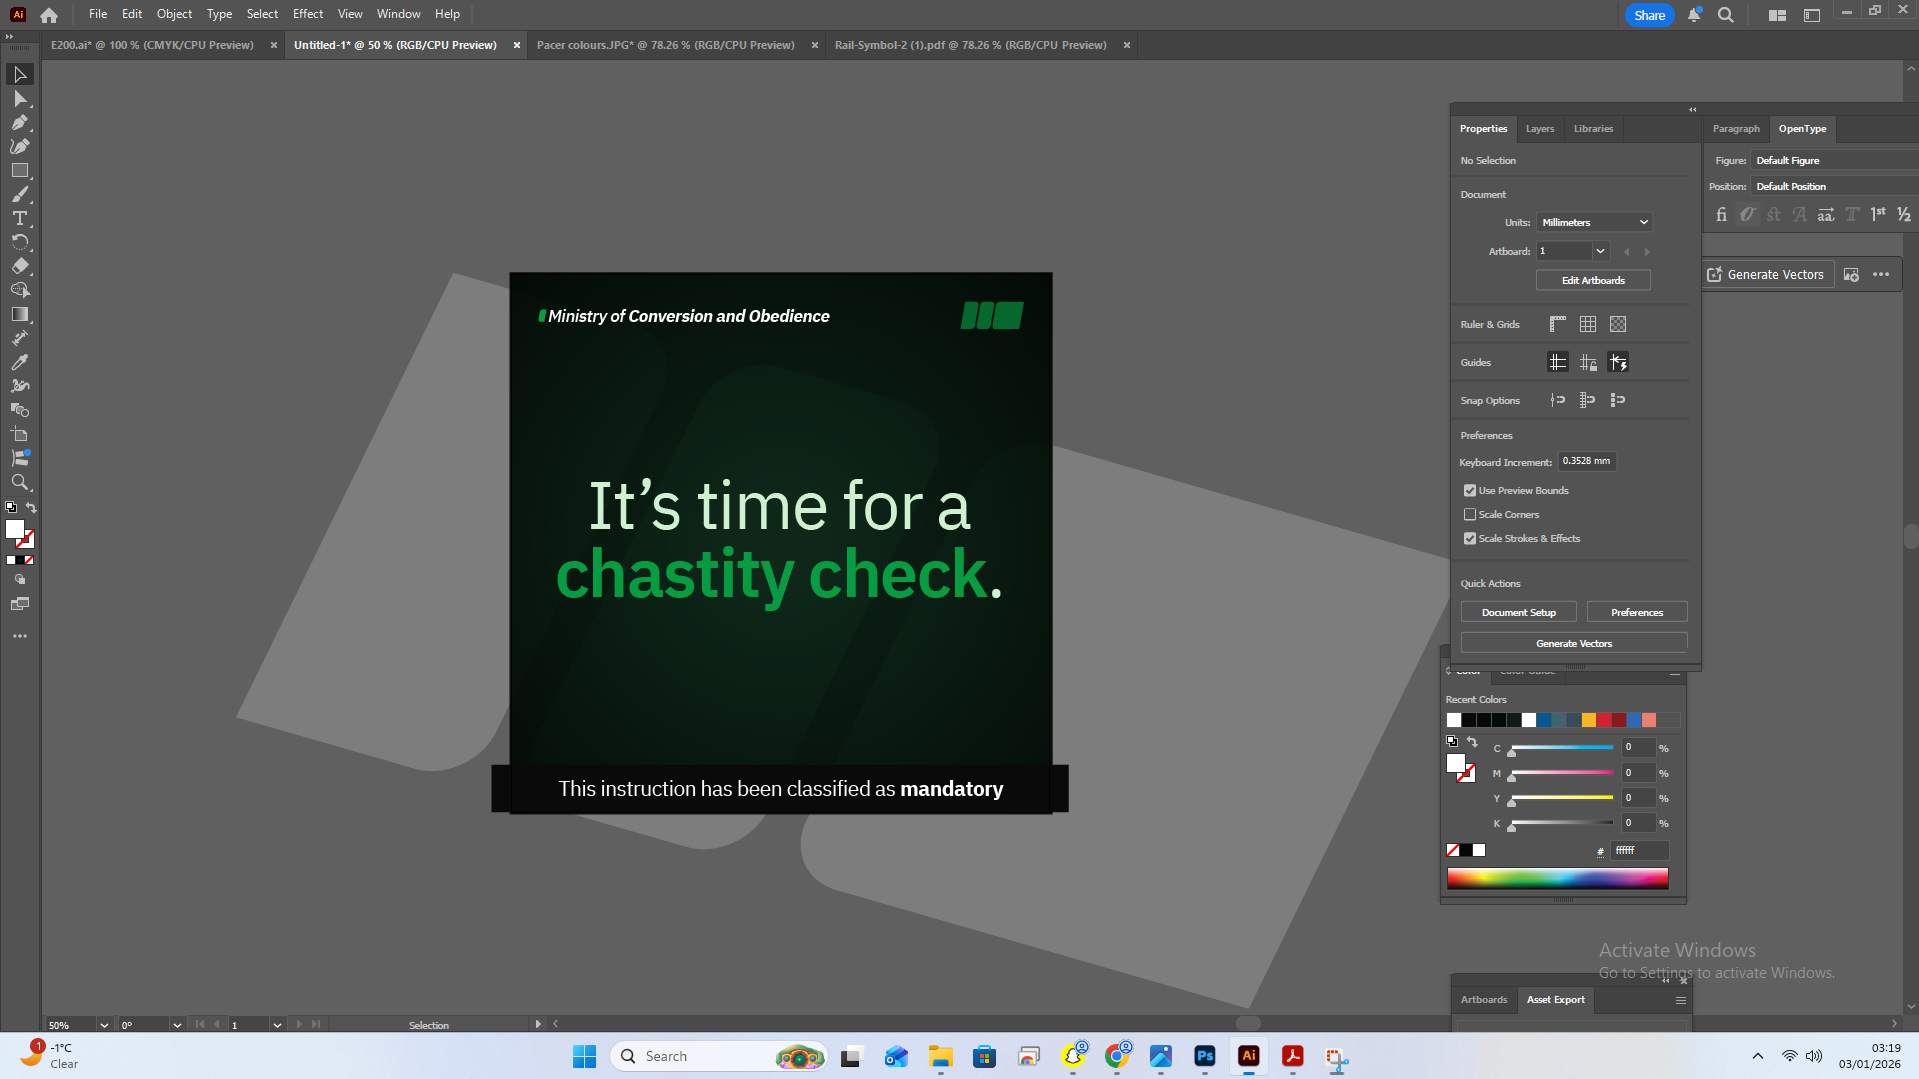The width and height of the screenshot is (1919, 1079).
Task: Click the color spectrum bar
Action: pos(1557,878)
